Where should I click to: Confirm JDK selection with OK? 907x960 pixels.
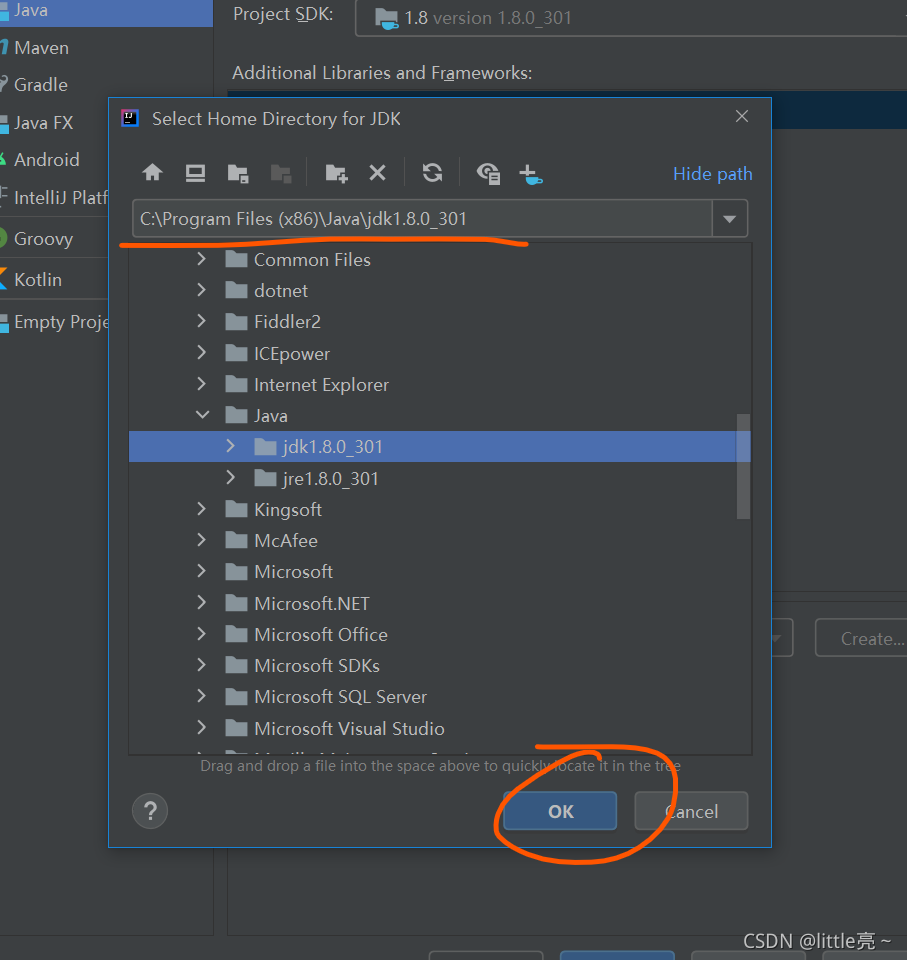(560, 811)
